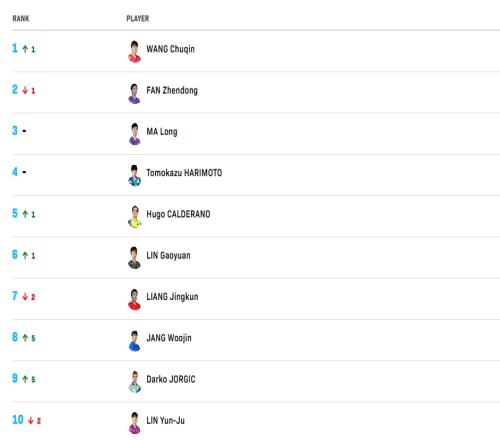The image size is (500, 440).
Task: Click the red down arrow at rank 7
Action: (x=25, y=297)
